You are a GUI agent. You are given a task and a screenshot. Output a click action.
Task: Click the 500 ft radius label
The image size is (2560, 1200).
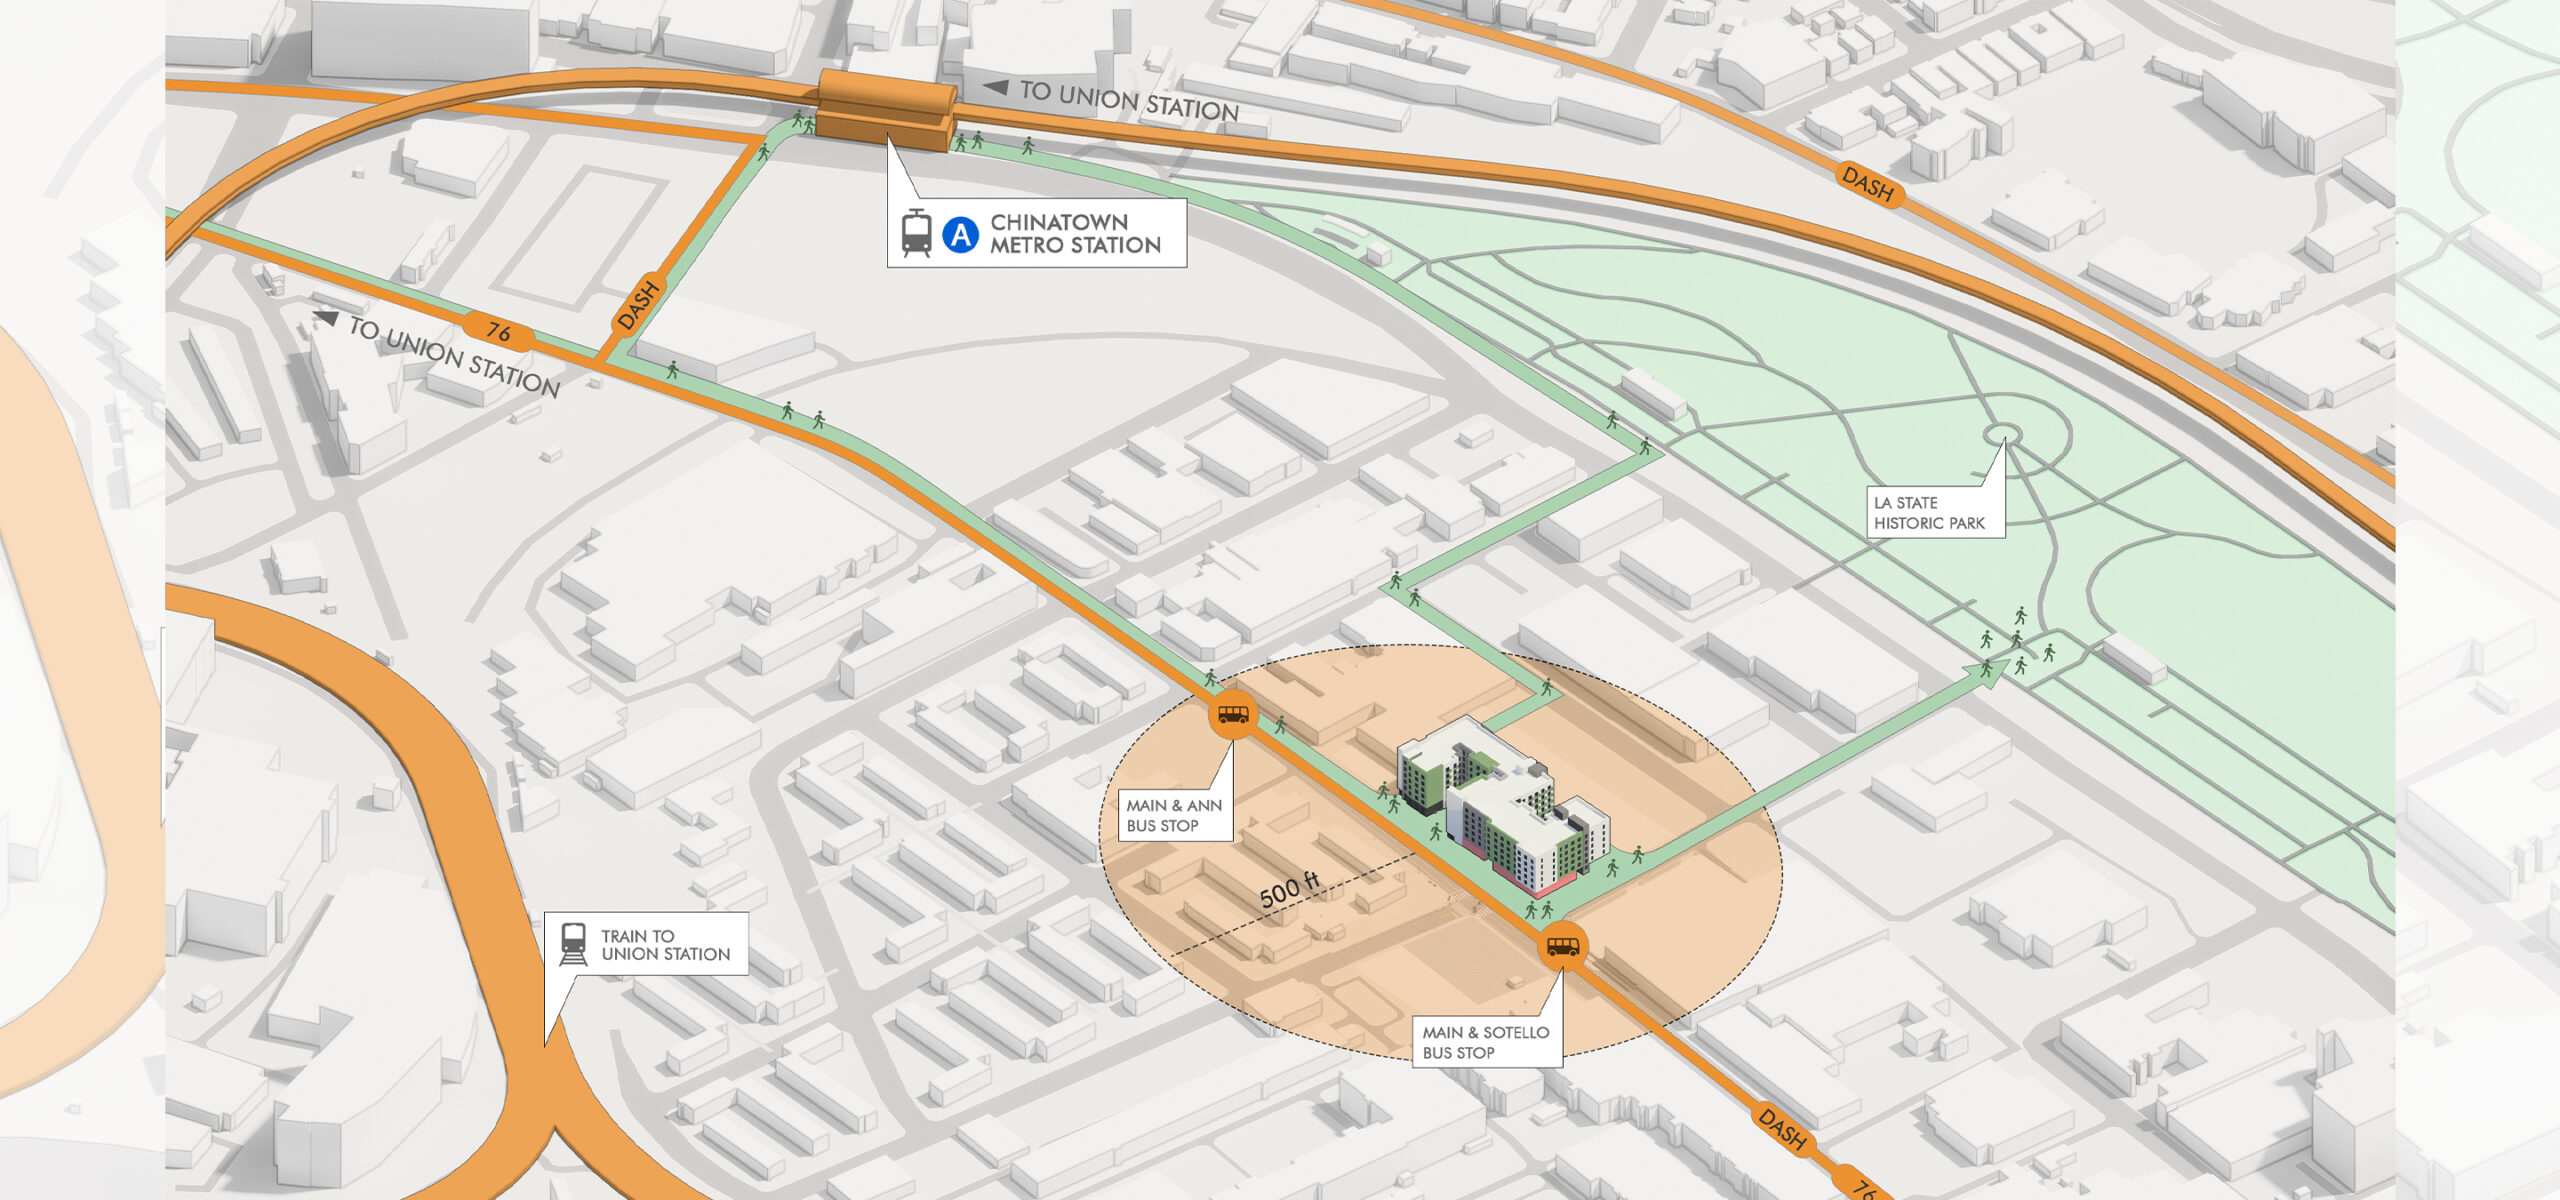(x=1289, y=888)
